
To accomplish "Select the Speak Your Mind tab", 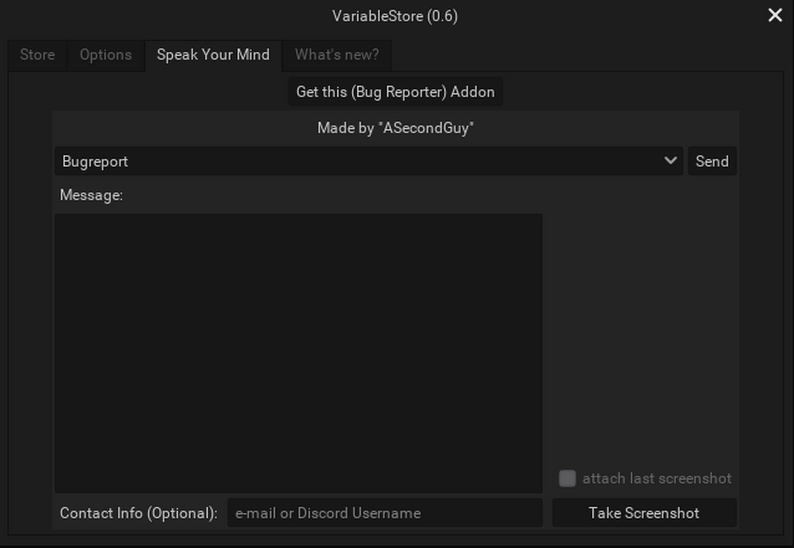I will click(x=213, y=55).
